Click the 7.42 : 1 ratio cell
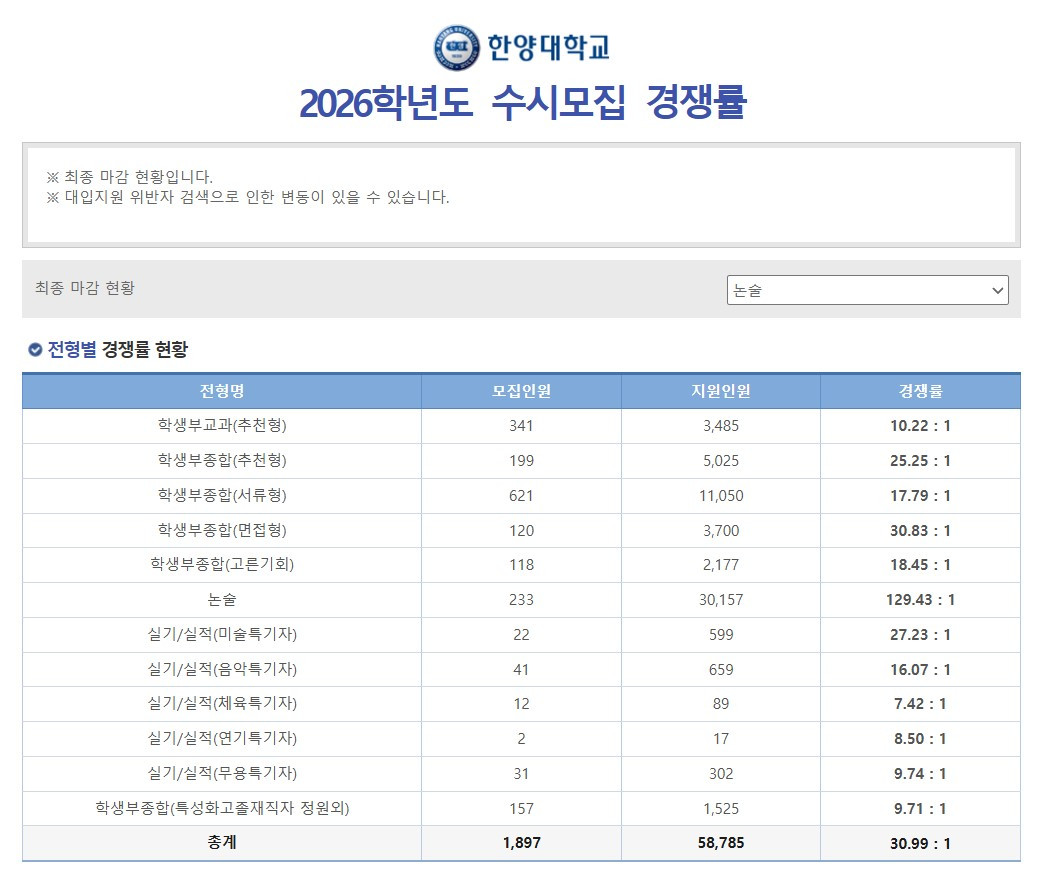 pyautogui.click(x=921, y=704)
